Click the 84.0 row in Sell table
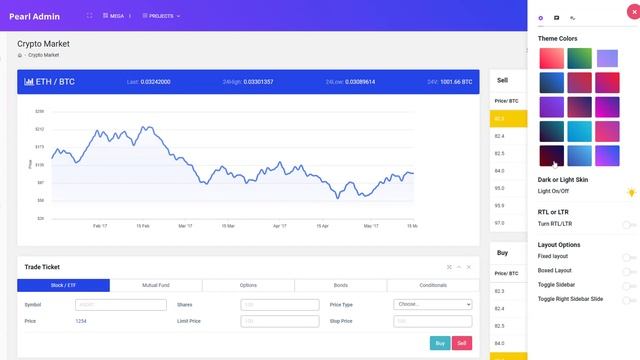 [x=509, y=171]
